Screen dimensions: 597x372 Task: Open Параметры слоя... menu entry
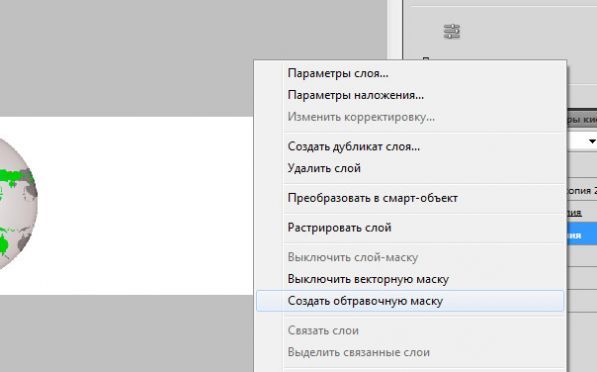[x=410, y=73]
